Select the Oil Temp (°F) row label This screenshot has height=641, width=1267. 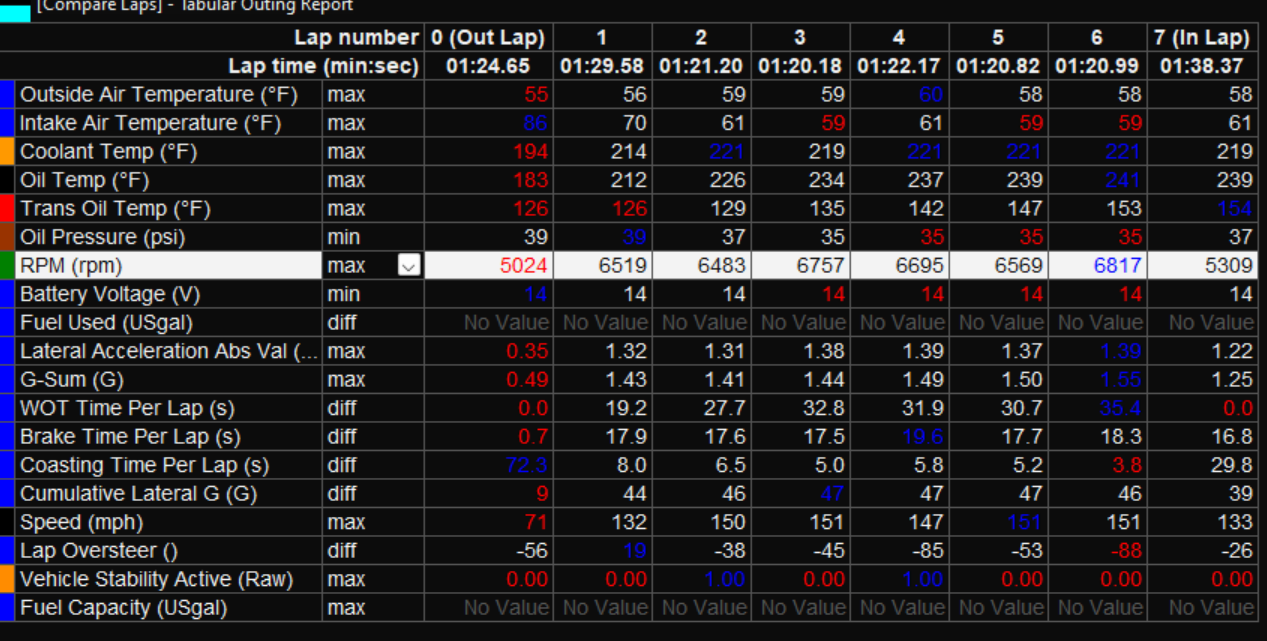point(84,180)
